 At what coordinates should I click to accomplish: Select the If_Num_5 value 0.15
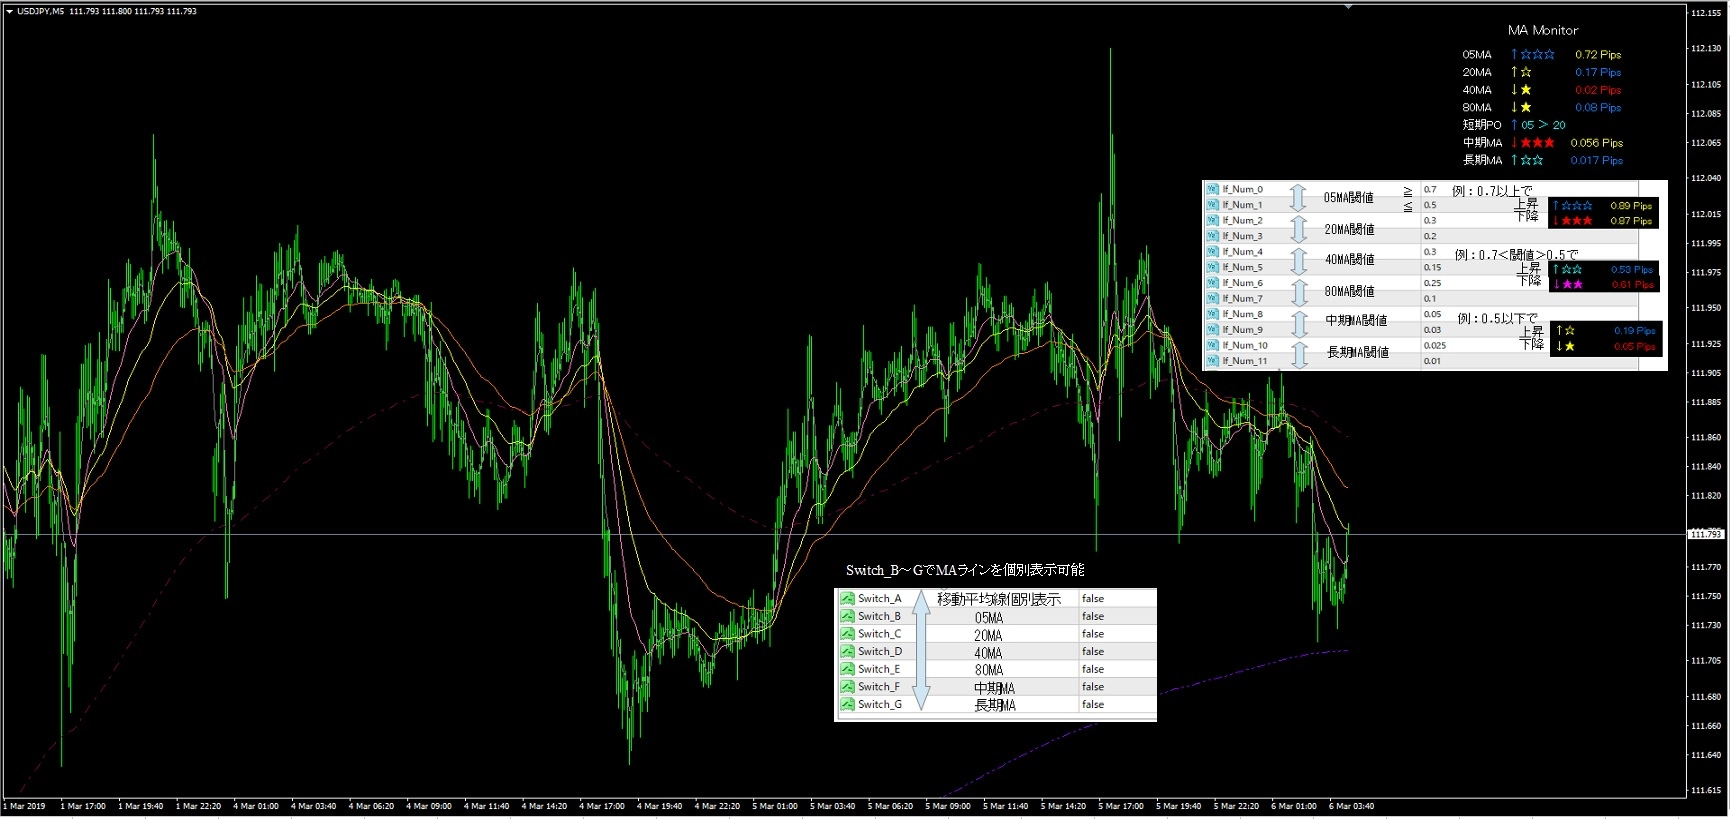[1433, 267]
